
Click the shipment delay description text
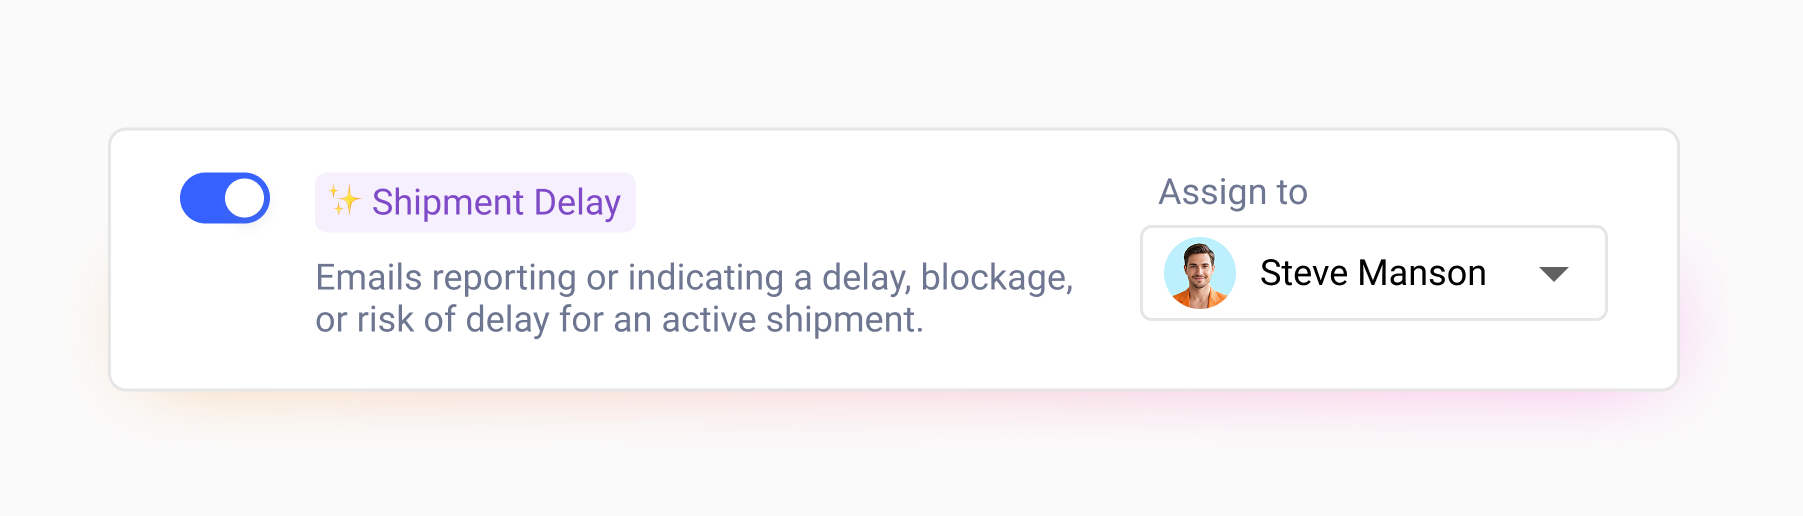coord(693,298)
